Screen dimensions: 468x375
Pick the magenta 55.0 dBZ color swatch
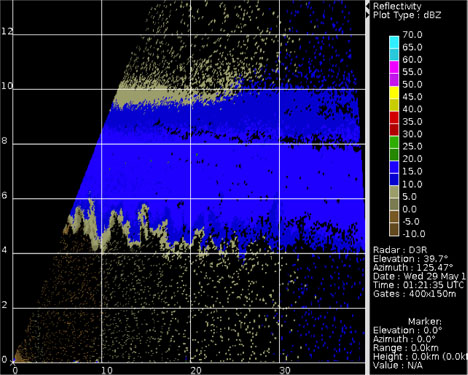tap(394, 67)
